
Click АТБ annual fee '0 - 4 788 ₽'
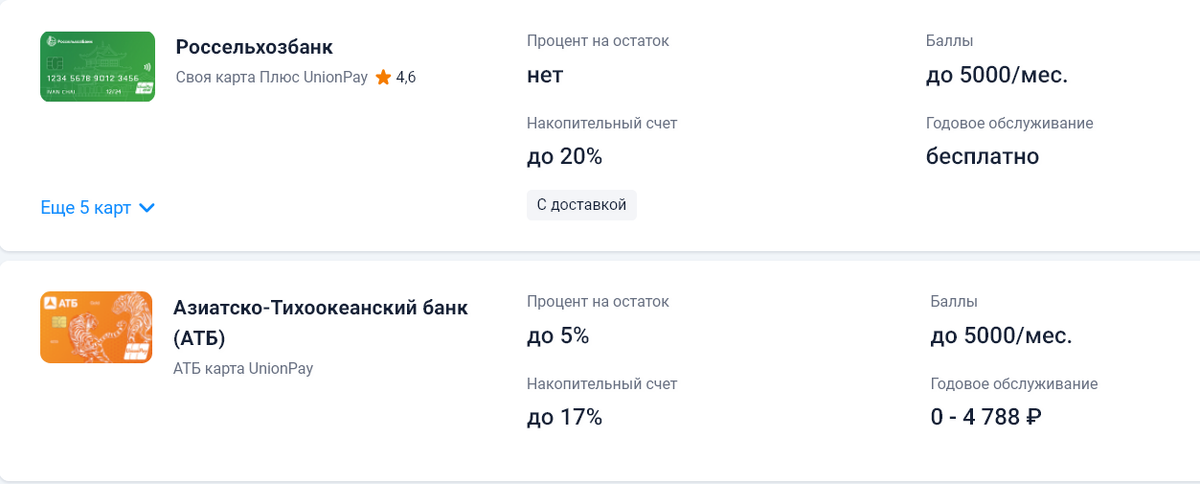point(986,417)
